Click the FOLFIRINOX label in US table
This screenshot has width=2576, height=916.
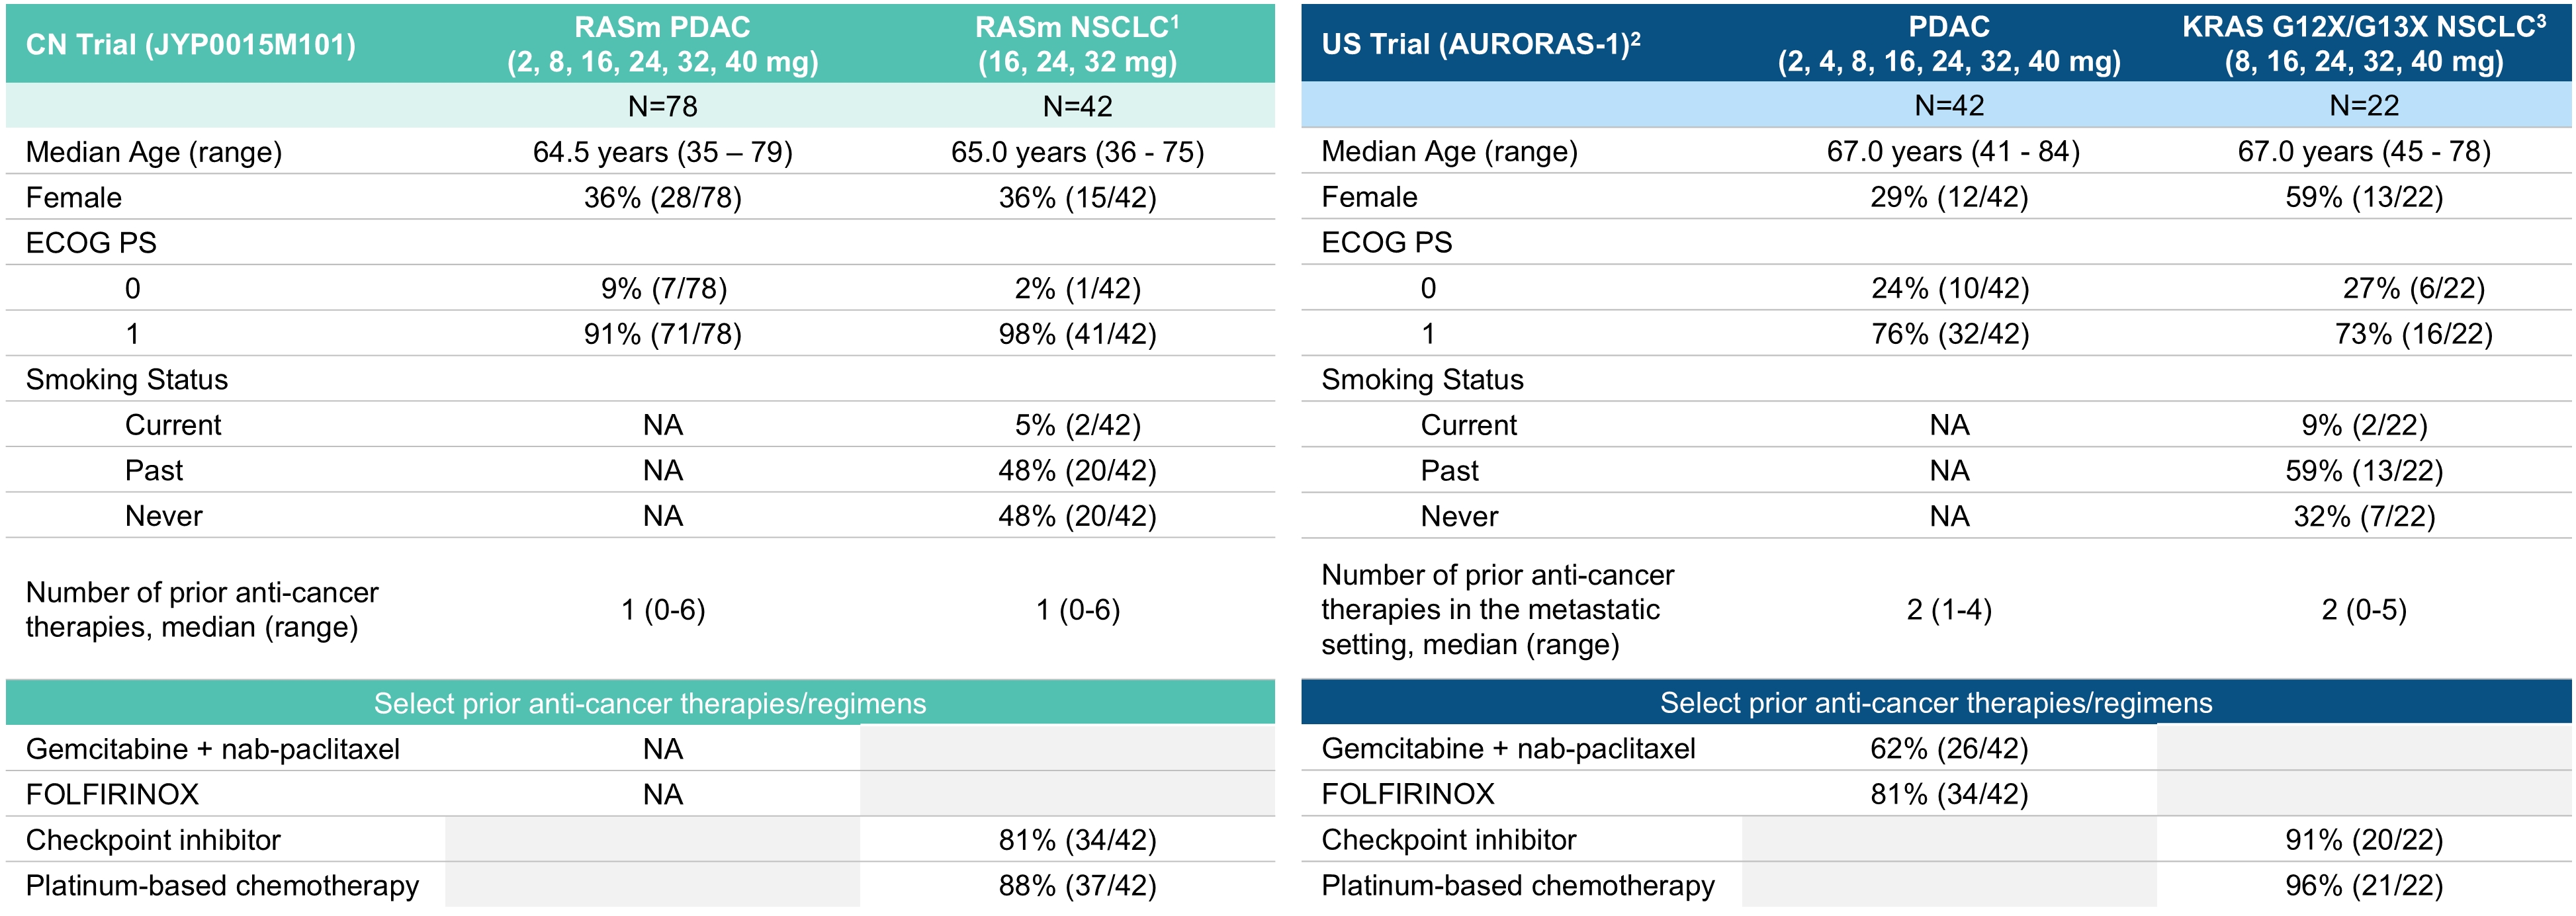click(x=1408, y=794)
